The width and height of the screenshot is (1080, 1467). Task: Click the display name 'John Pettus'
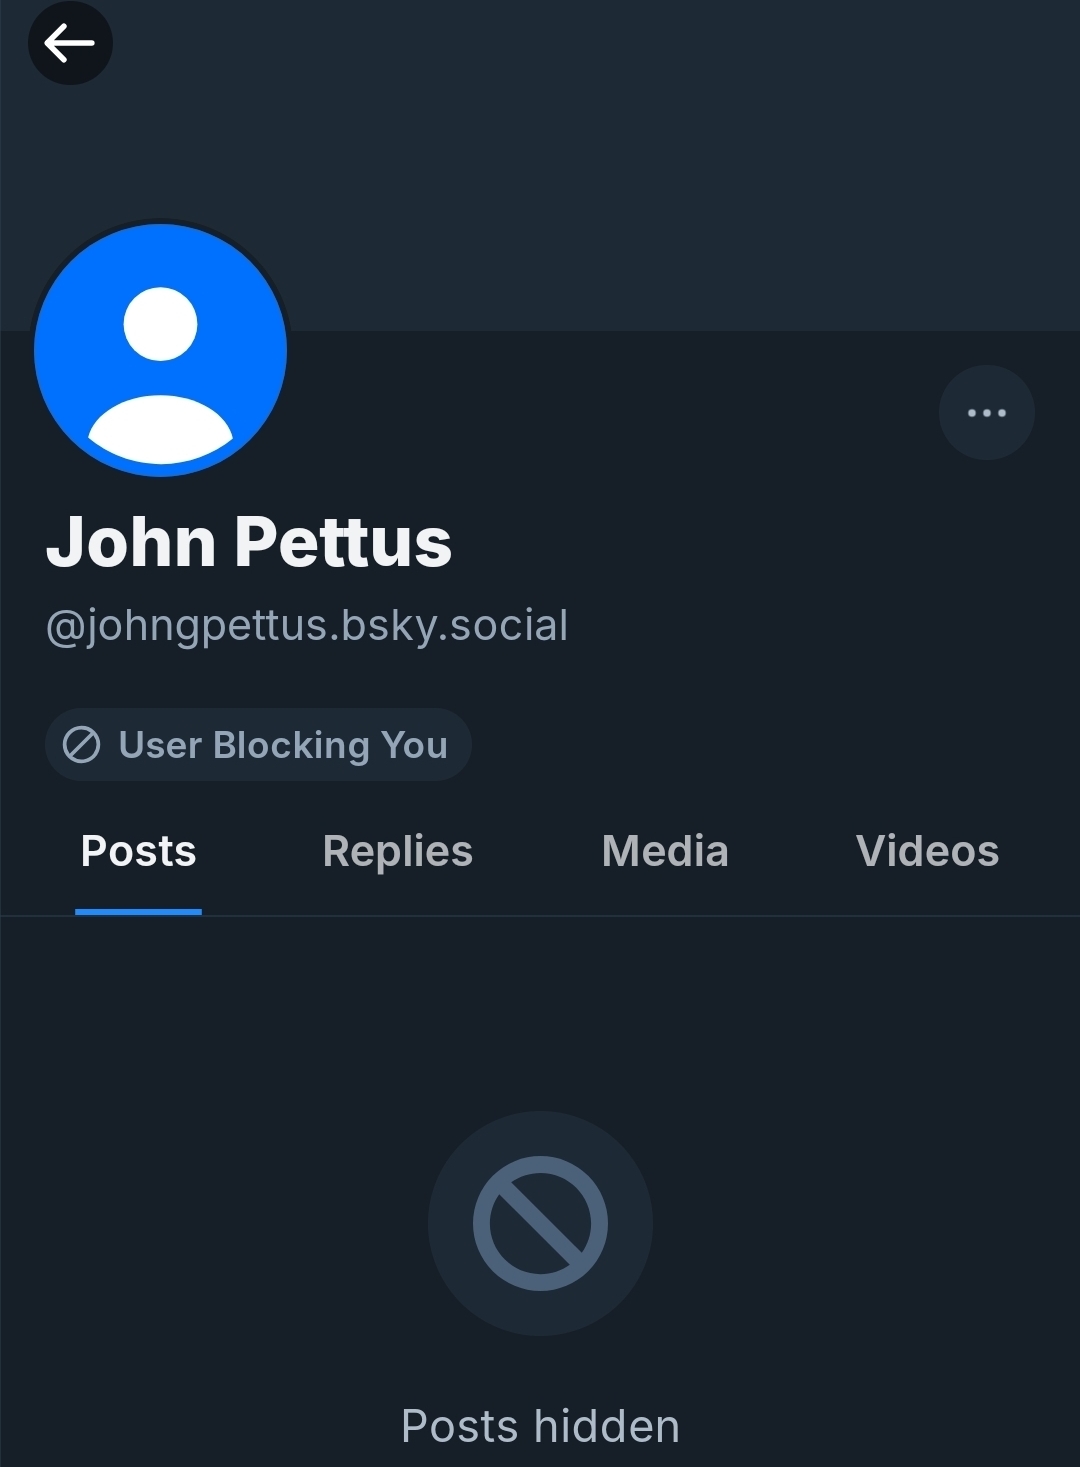(249, 542)
